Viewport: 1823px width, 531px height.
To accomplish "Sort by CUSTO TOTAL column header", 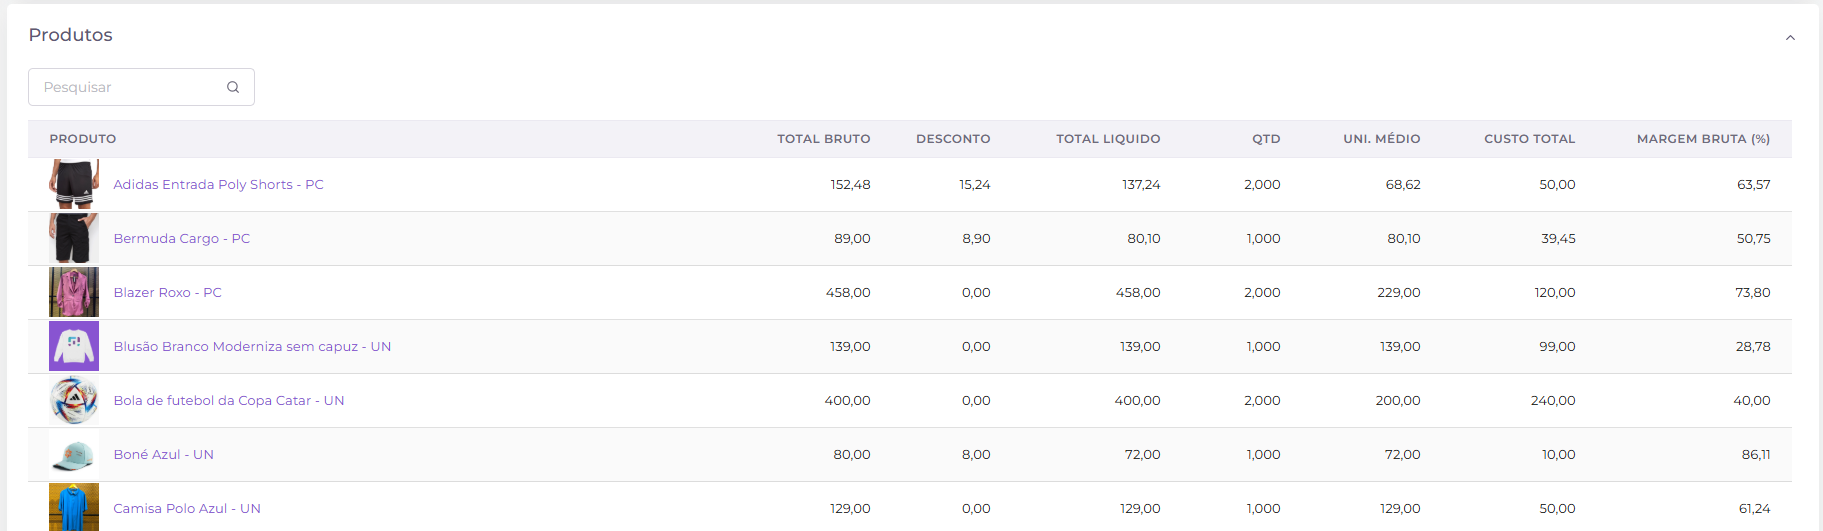I will click(1529, 139).
